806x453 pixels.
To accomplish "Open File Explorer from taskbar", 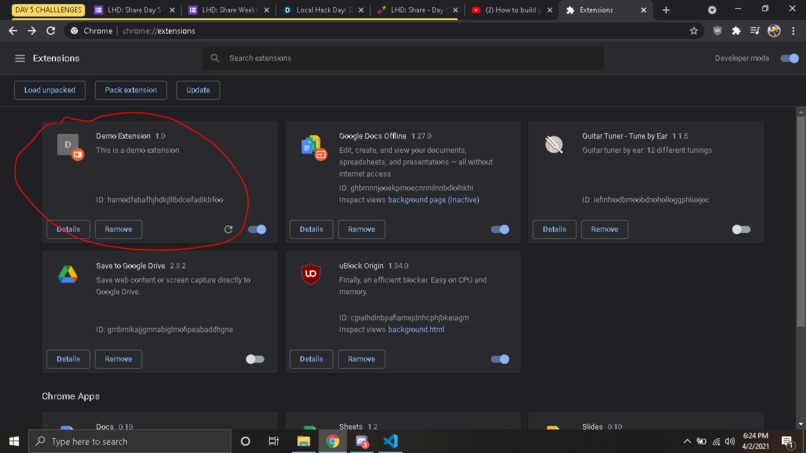I will point(303,441).
